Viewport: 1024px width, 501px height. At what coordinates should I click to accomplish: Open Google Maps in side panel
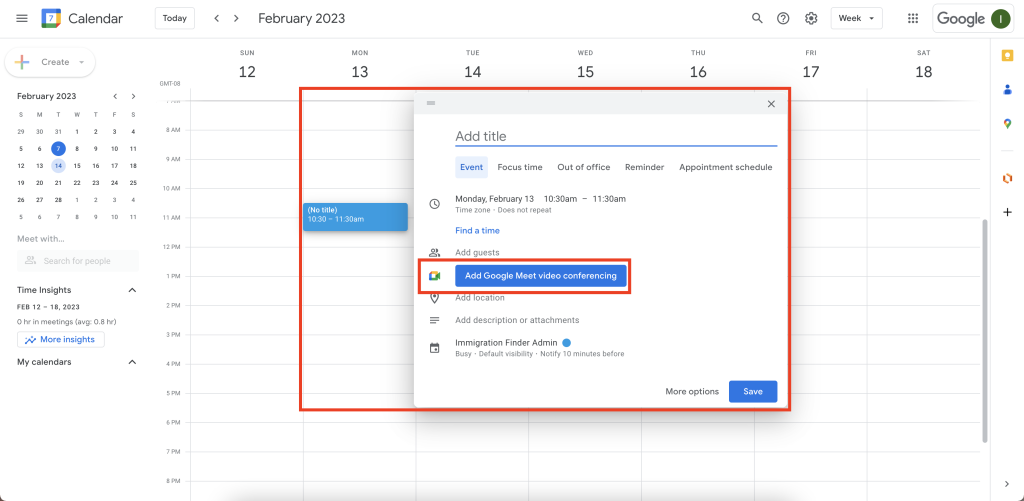point(1007,123)
